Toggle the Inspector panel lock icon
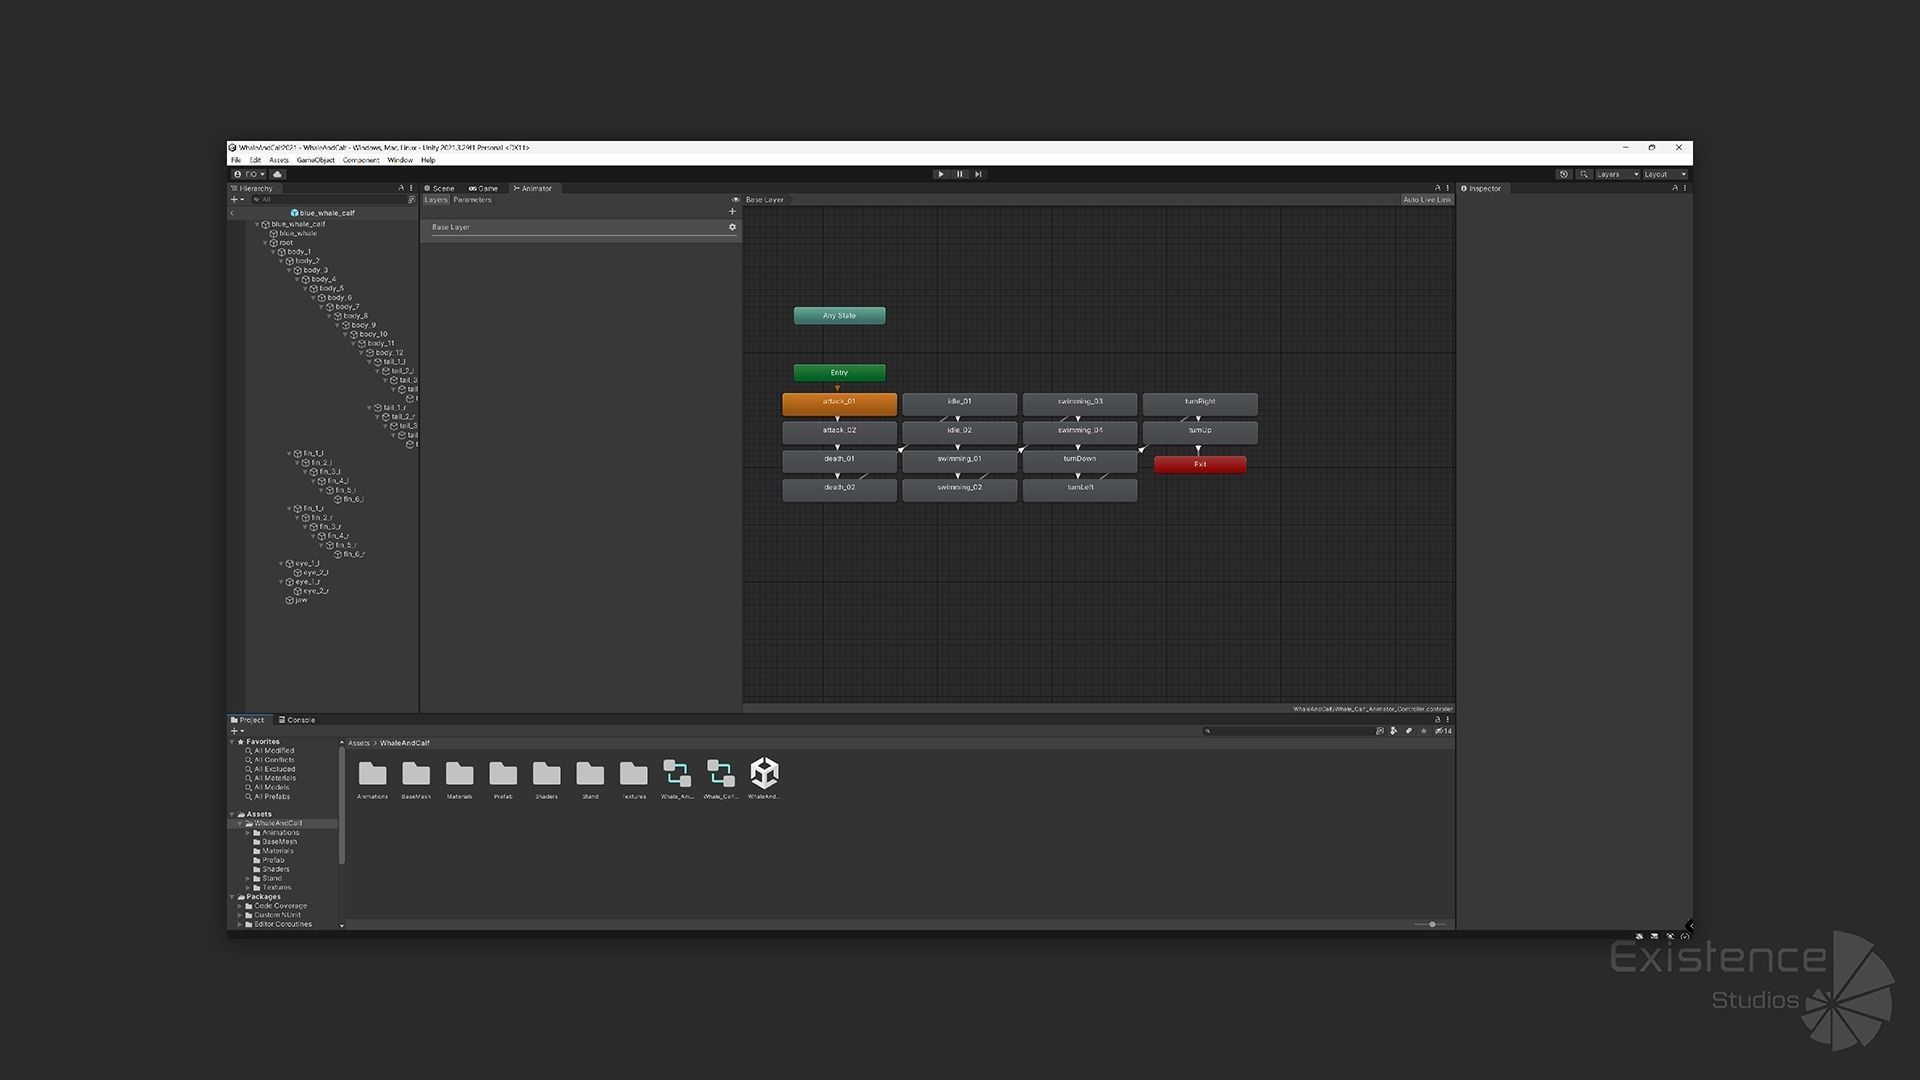 tap(1675, 188)
